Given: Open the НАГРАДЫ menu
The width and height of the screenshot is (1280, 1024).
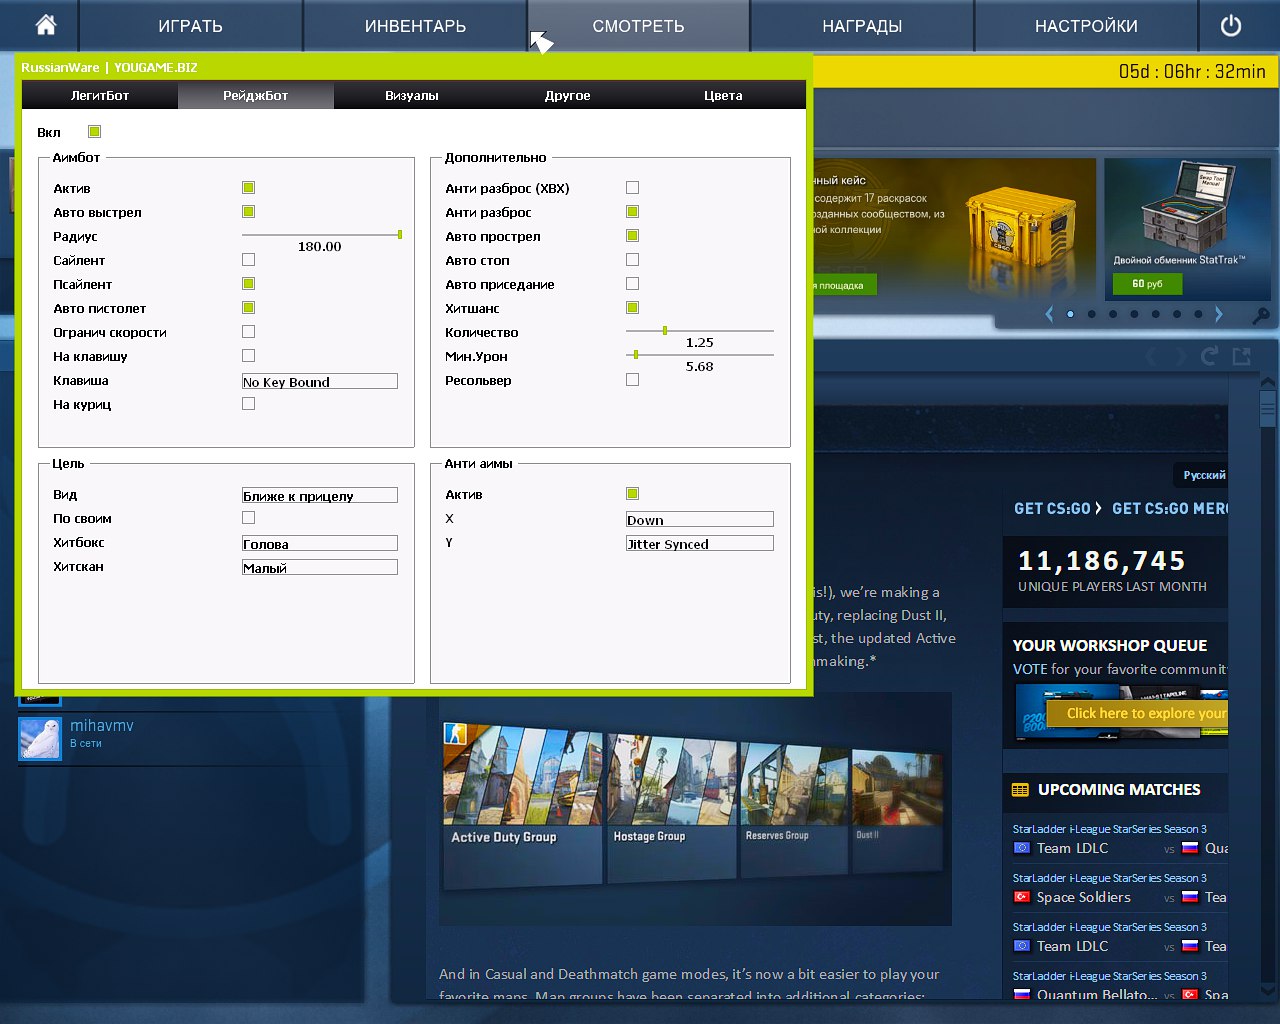Looking at the screenshot, I should click(862, 26).
